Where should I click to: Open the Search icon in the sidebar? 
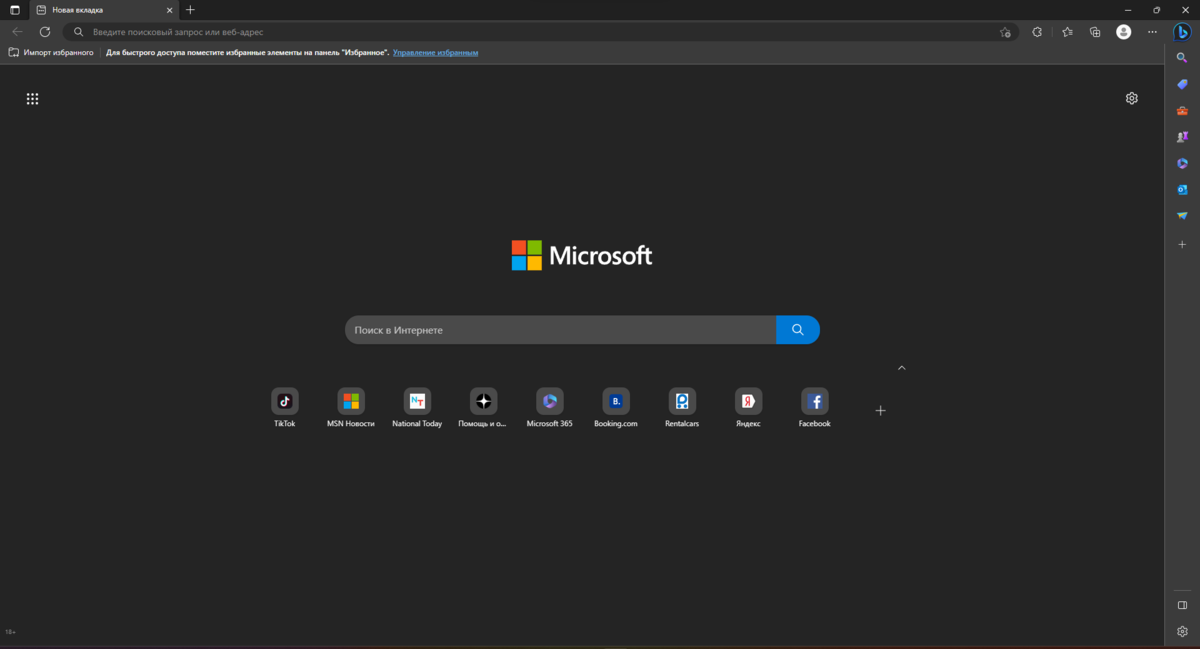(1181, 58)
